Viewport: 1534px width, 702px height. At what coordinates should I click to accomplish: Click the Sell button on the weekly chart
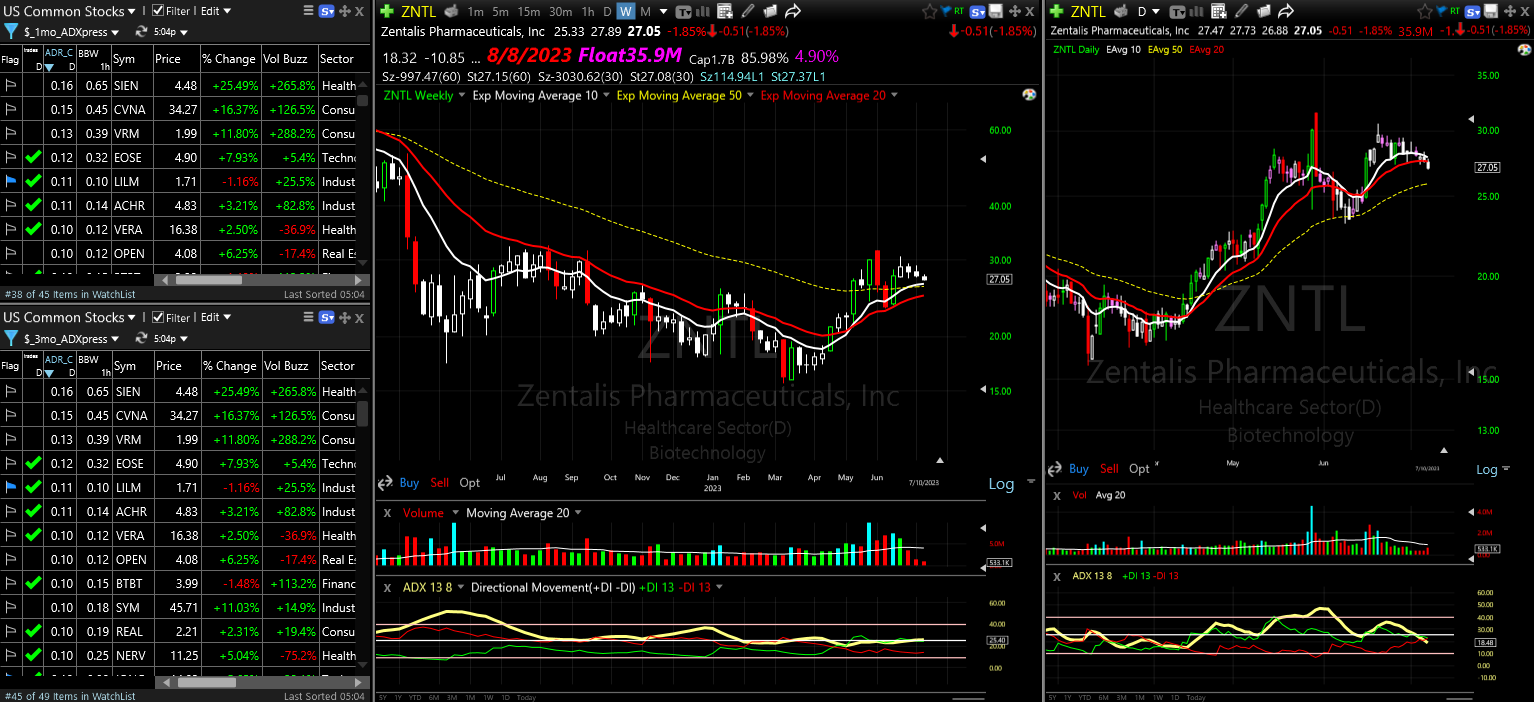tap(440, 482)
